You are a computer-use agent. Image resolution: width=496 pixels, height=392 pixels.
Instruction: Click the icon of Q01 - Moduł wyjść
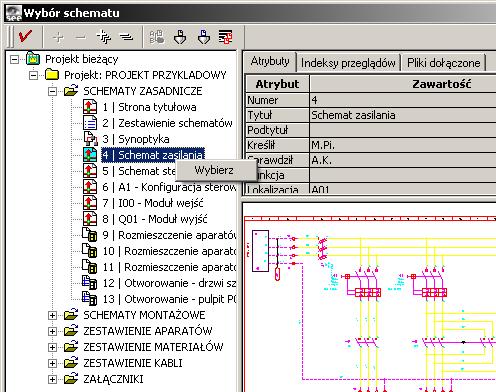click(x=90, y=219)
